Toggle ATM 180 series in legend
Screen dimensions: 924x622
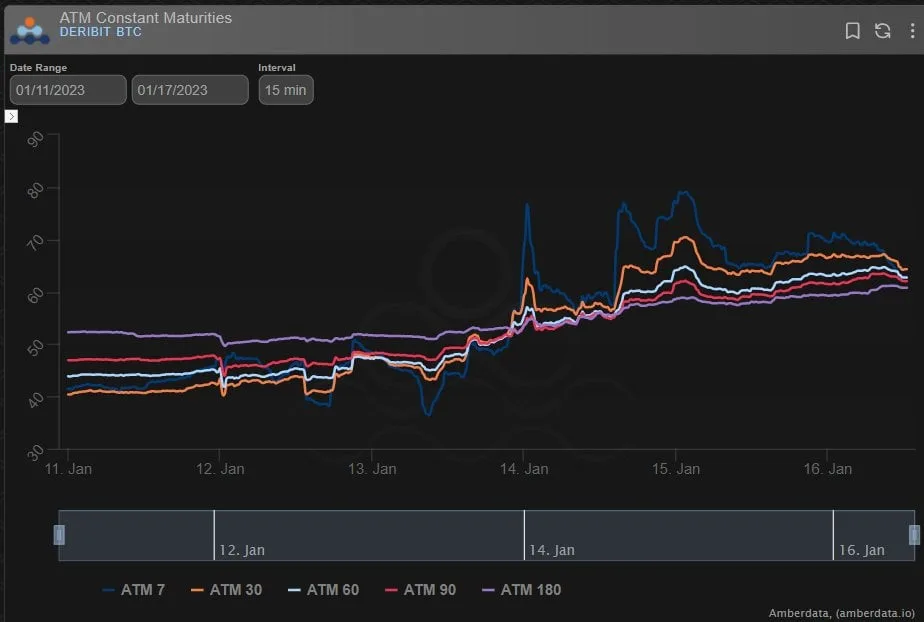pos(522,590)
